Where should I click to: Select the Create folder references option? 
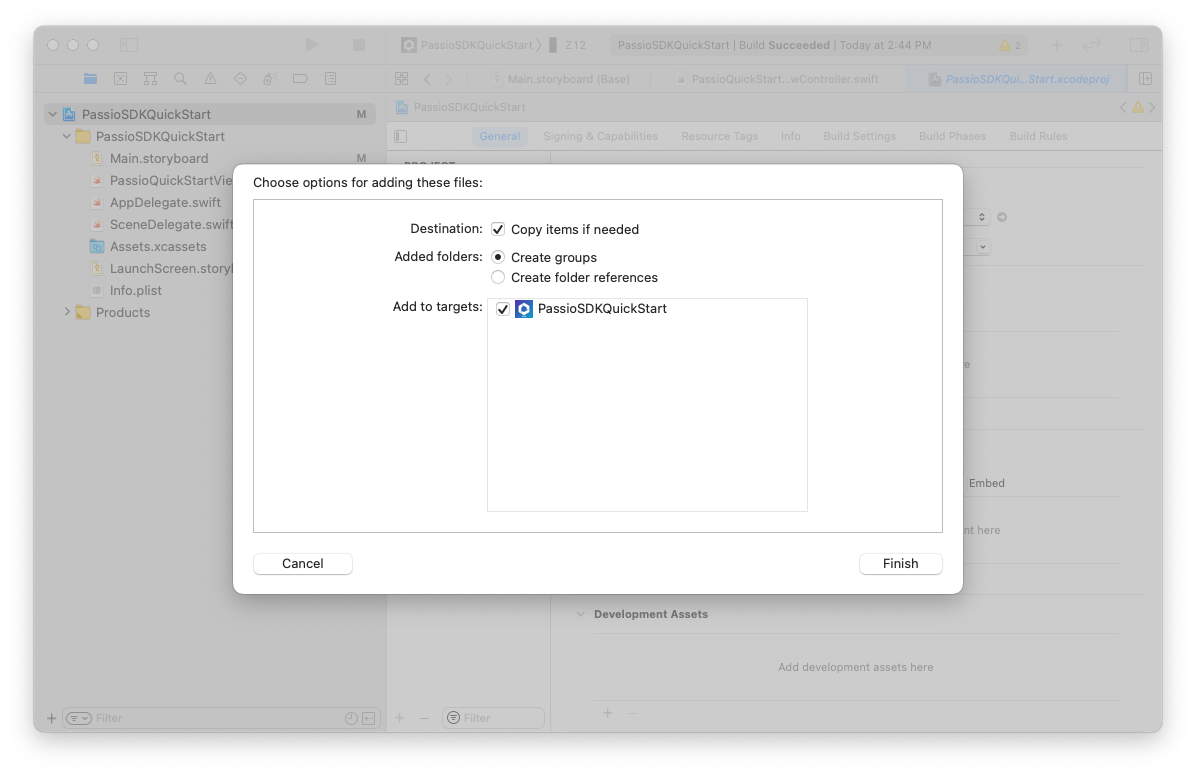point(498,277)
